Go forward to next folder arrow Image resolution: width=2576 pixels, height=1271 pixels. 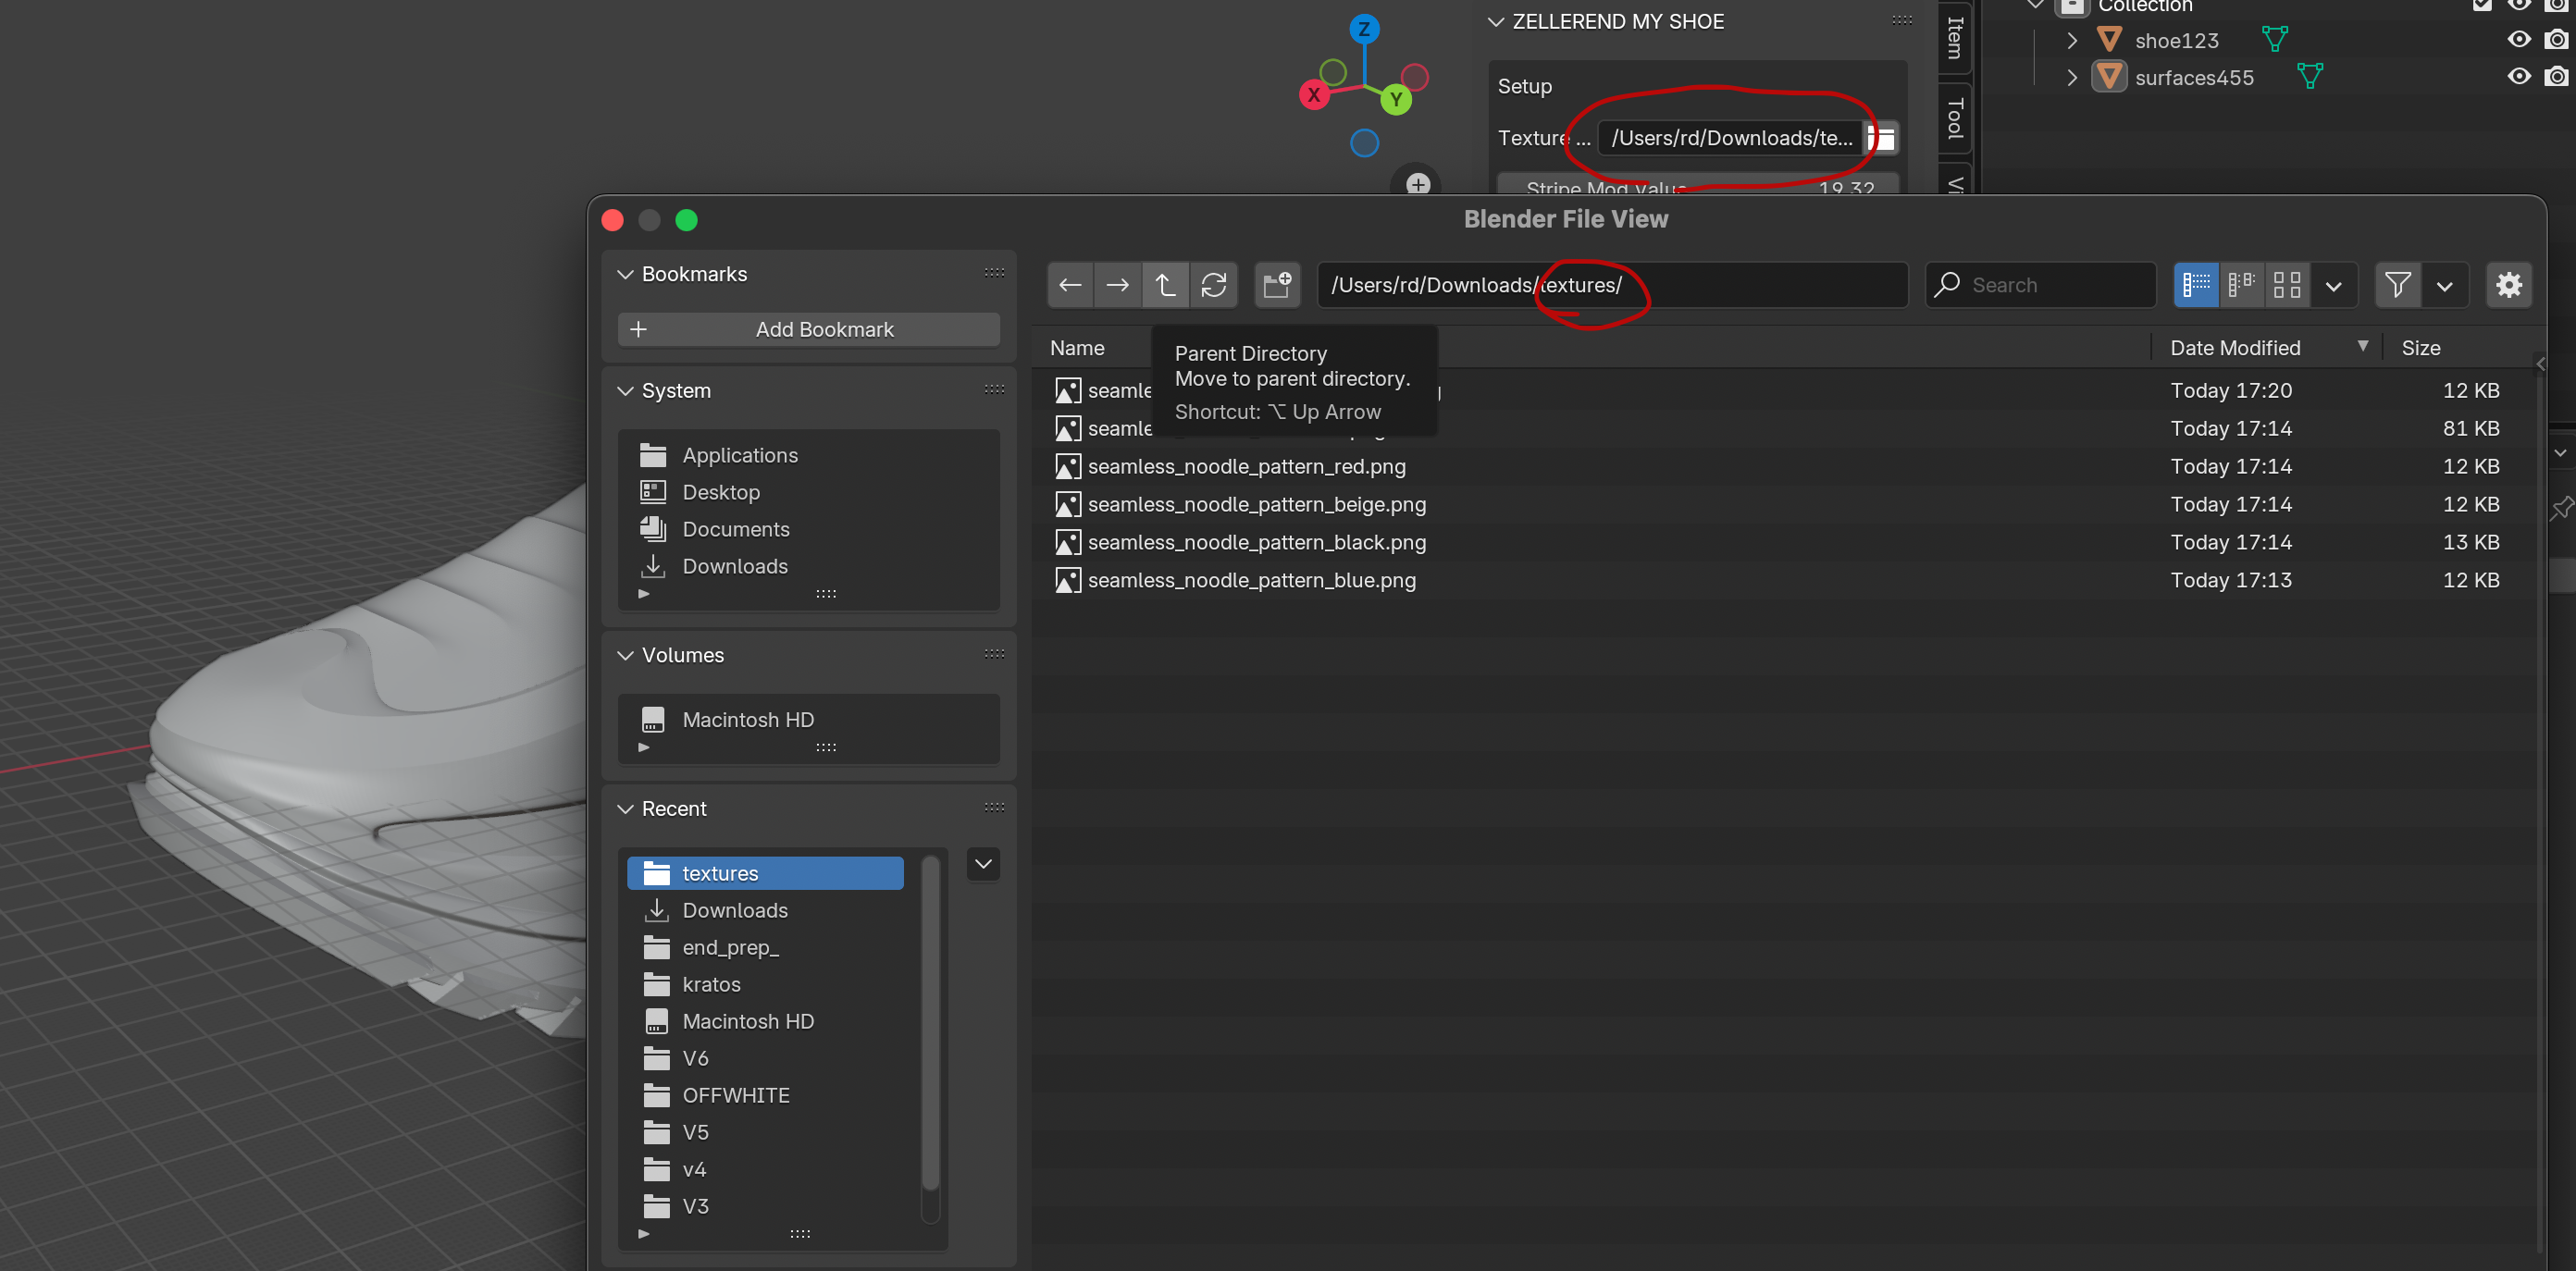point(1117,285)
